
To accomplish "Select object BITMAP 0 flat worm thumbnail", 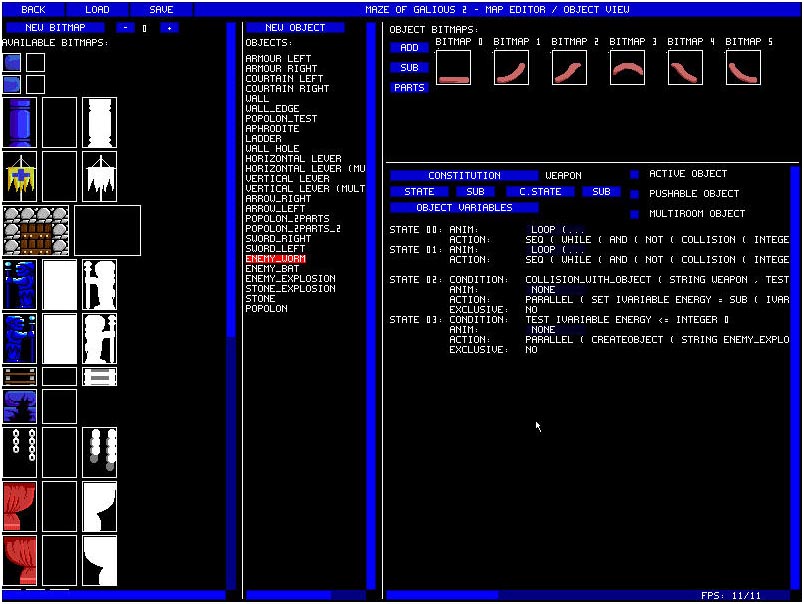I will click(x=453, y=68).
